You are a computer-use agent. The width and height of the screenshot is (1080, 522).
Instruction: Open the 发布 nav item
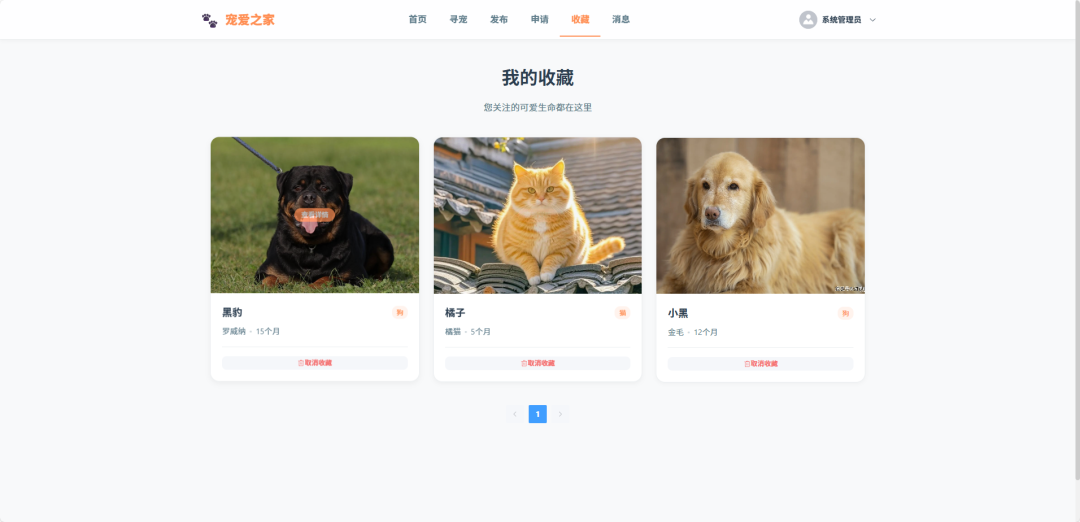coord(499,19)
